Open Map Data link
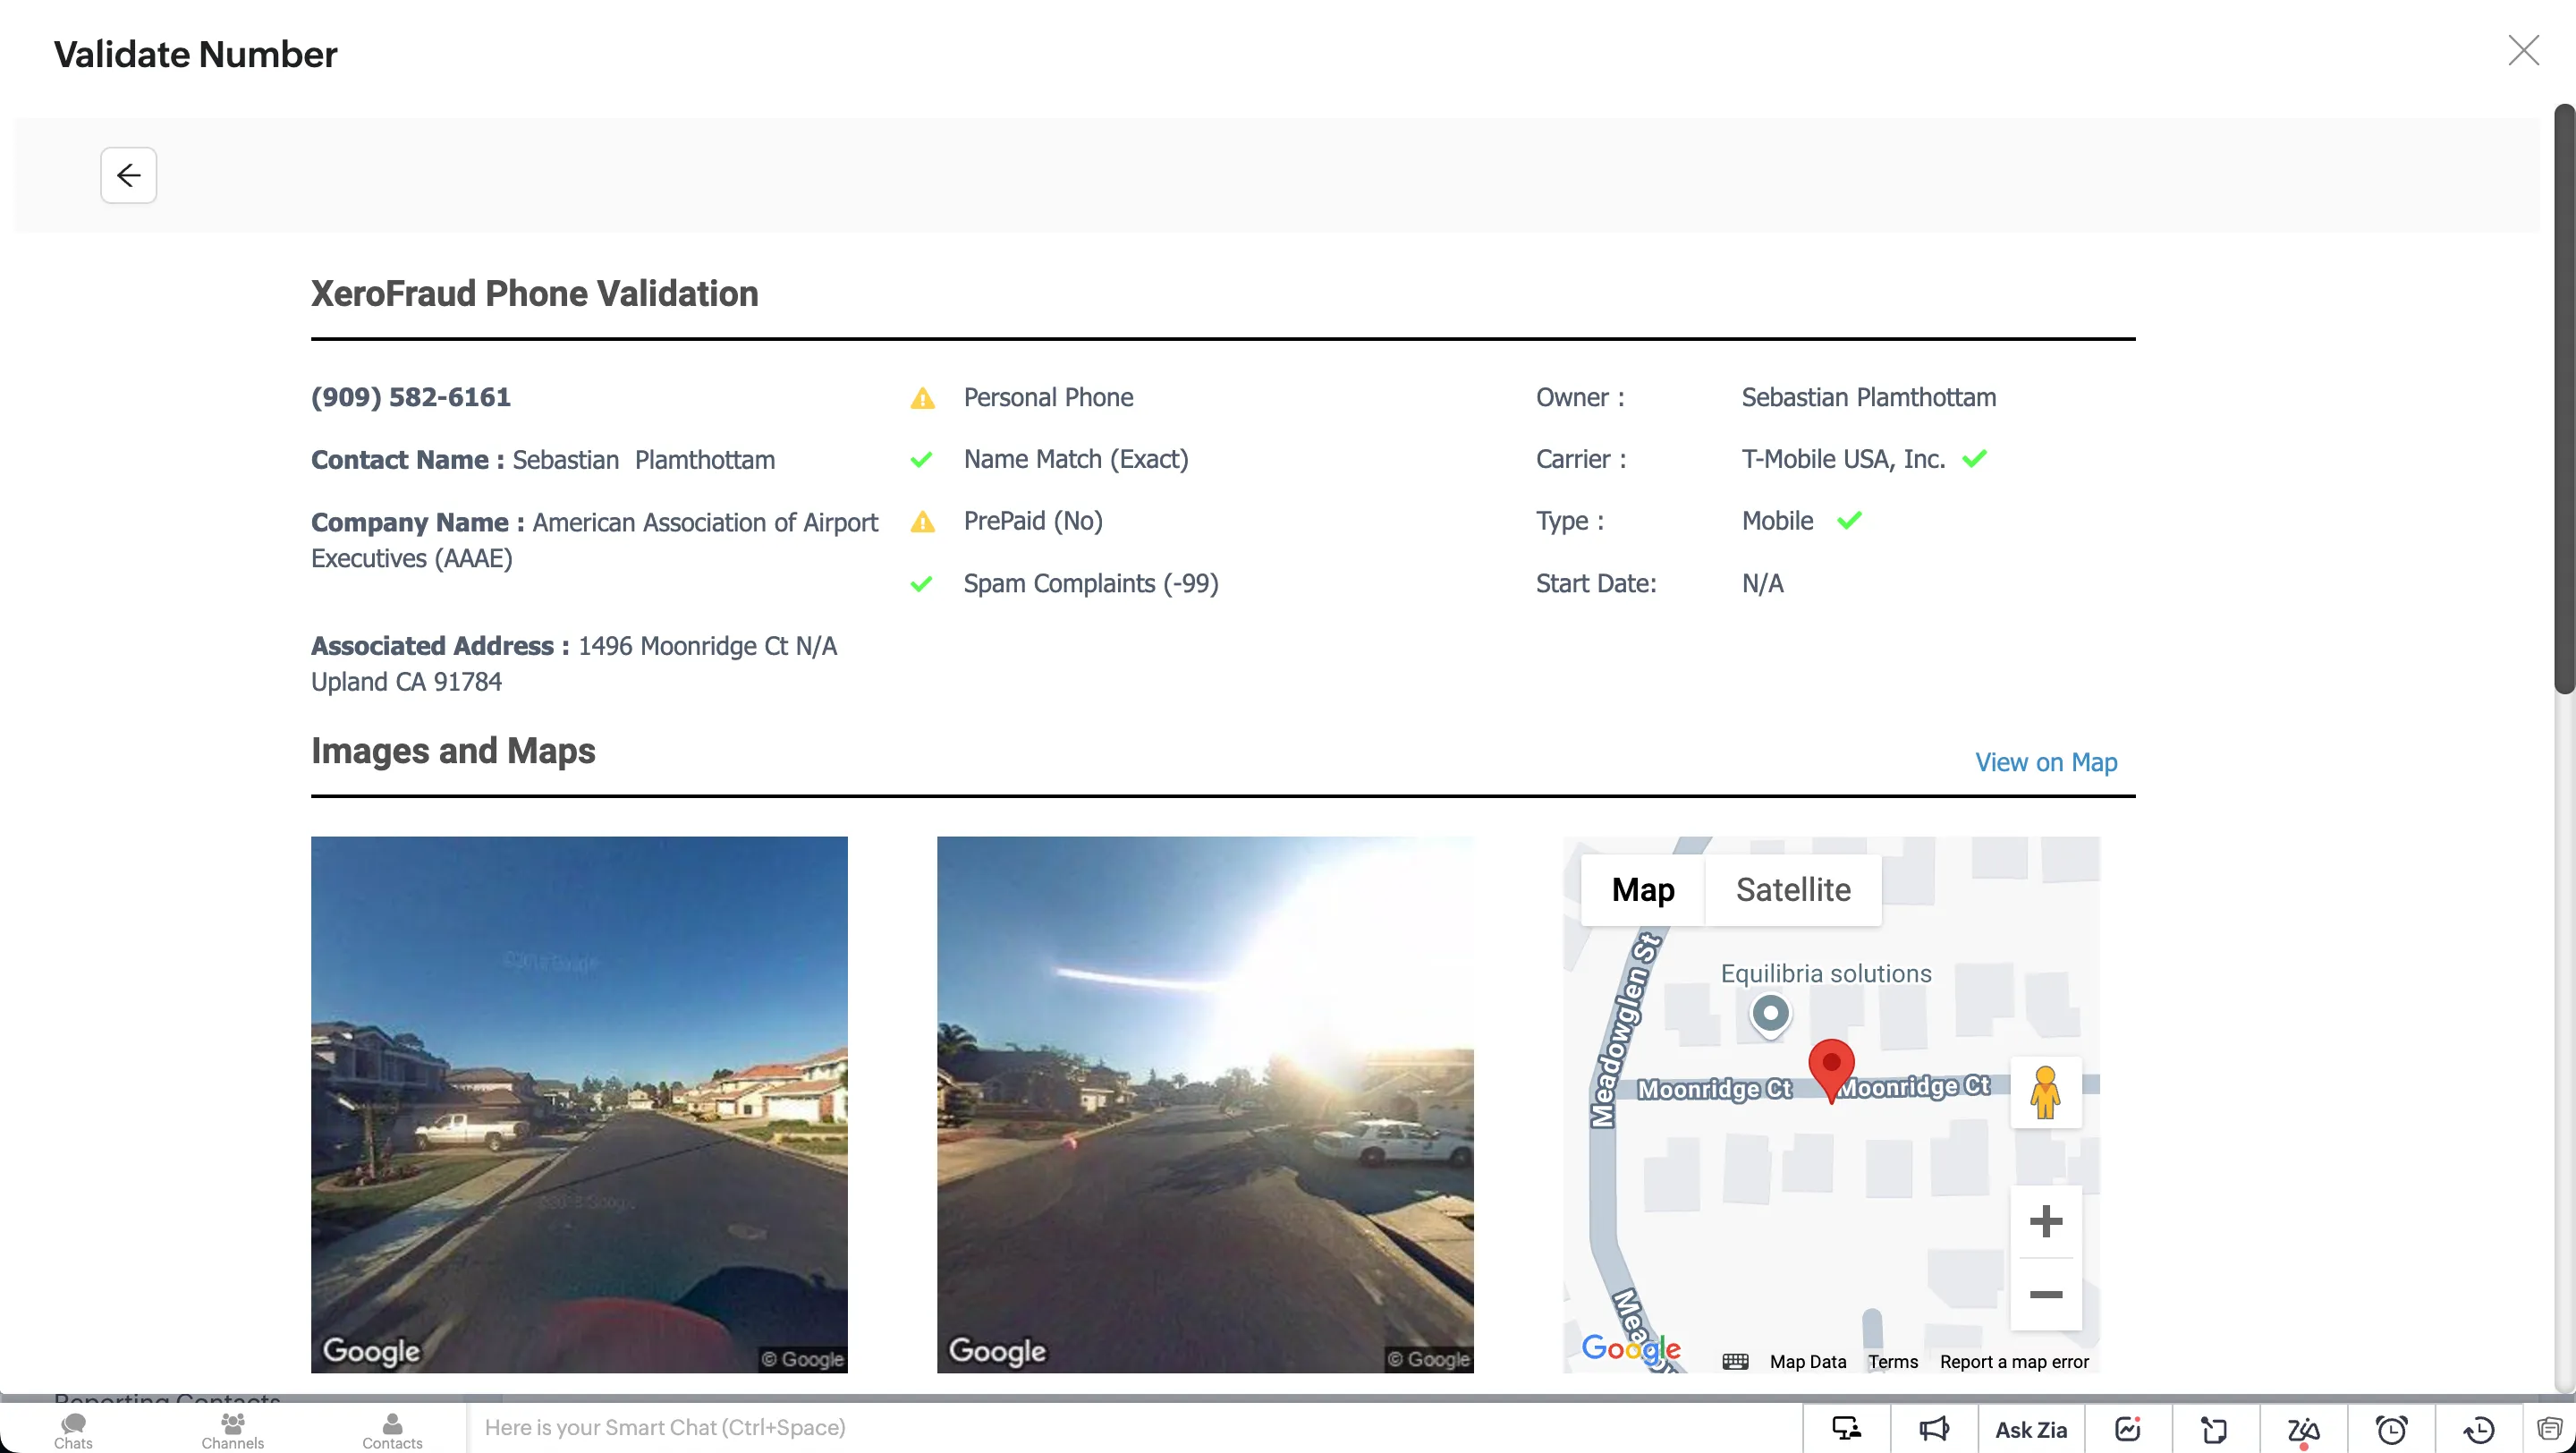Screen dimensions: 2576x1453 tap(1807, 1361)
